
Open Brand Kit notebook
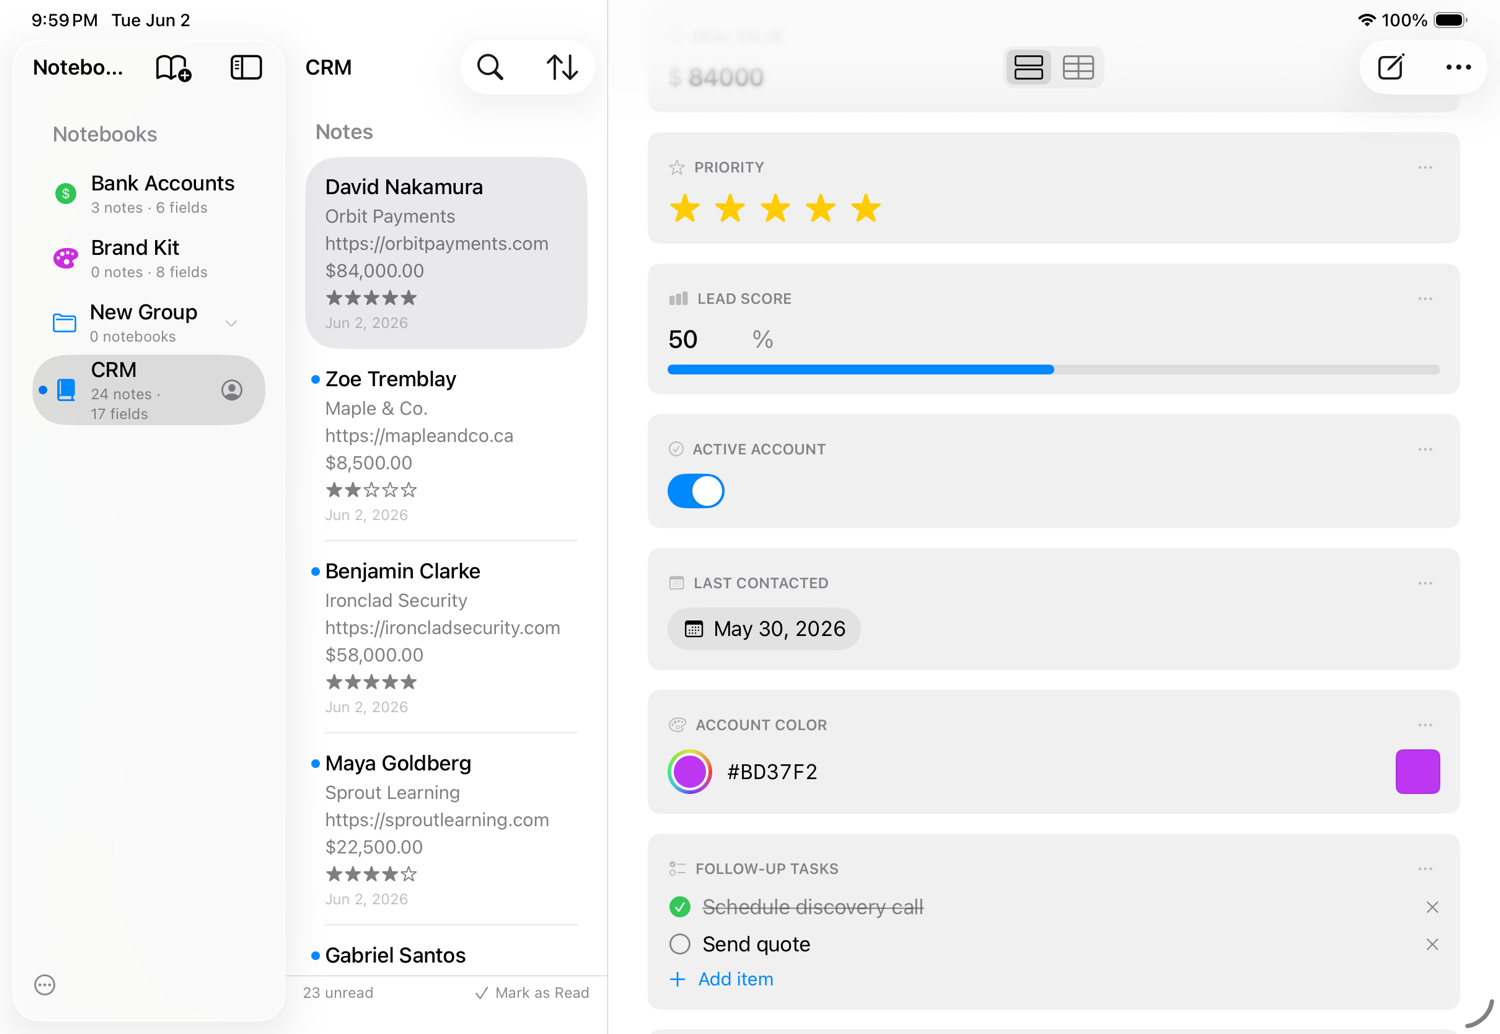coord(149,258)
